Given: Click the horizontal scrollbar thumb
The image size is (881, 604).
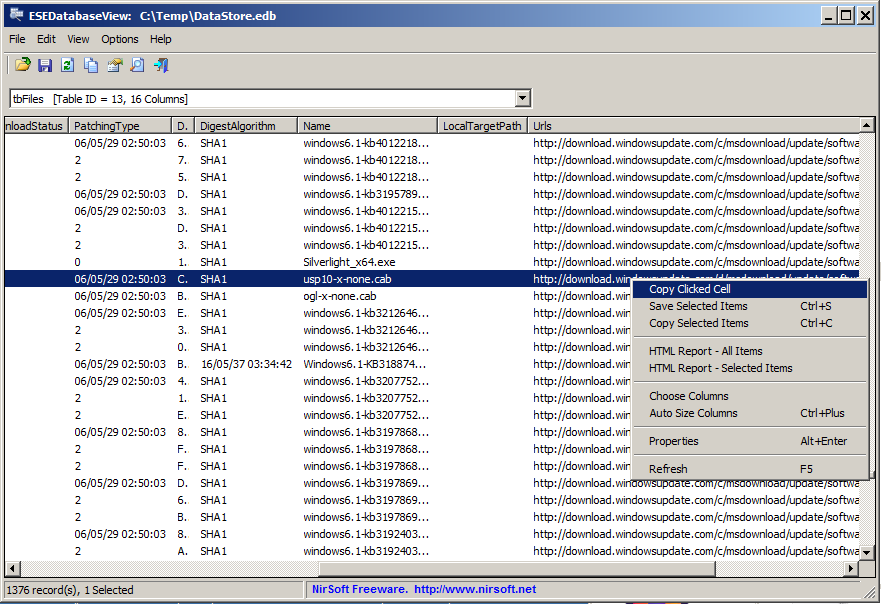Looking at the screenshot, I should point(517,568).
